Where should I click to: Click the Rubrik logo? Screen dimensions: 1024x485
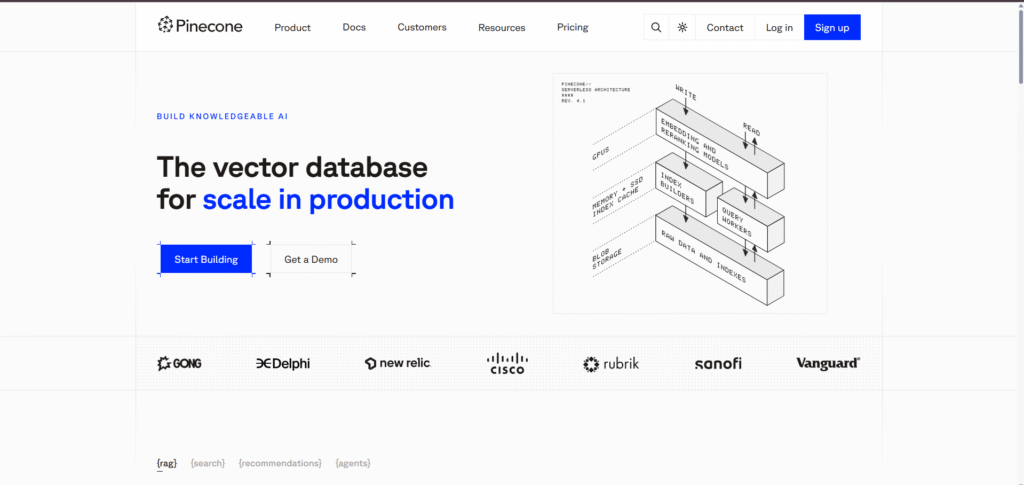pyautogui.click(x=611, y=363)
